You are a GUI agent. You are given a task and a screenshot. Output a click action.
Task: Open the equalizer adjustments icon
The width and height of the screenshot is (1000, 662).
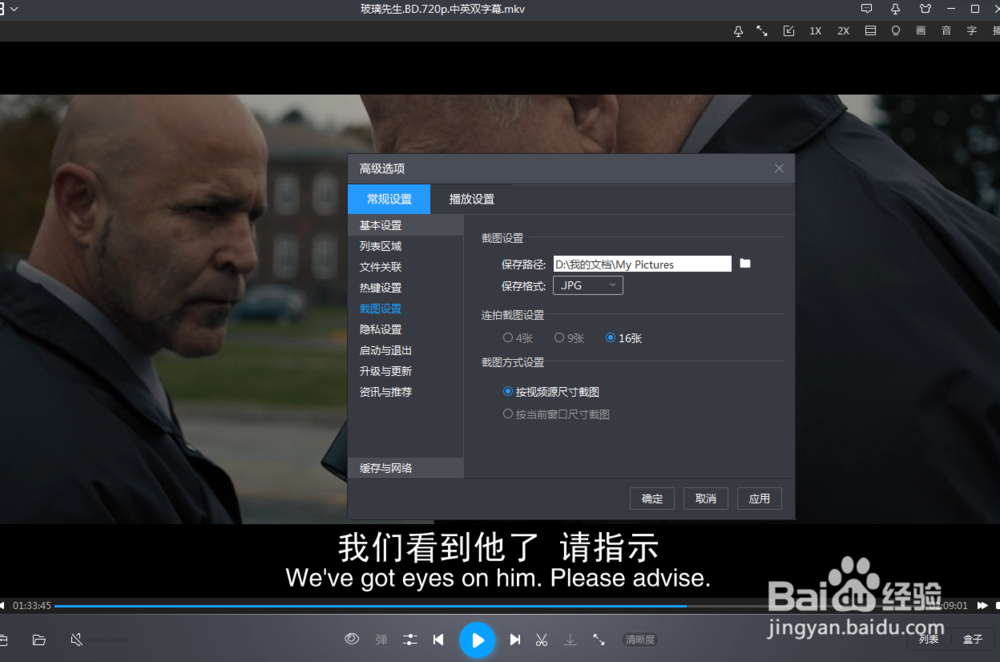click(410, 640)
